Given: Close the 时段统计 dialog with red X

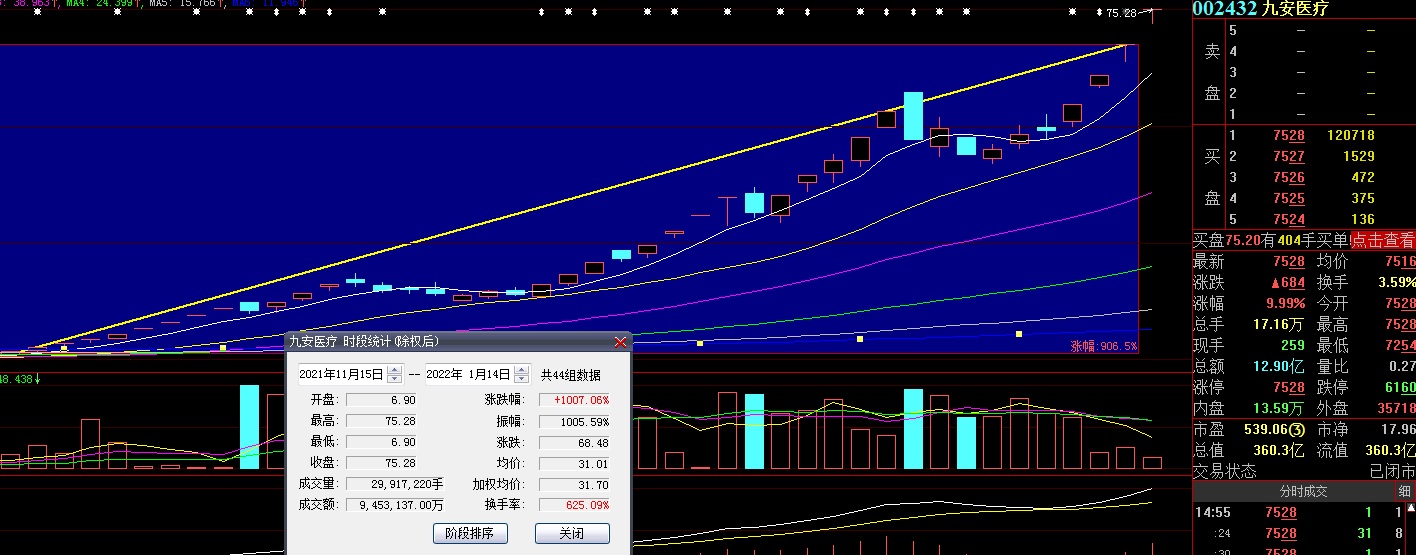Looking at the screenshot, I should pyautogui.click(x=620, y=342).
